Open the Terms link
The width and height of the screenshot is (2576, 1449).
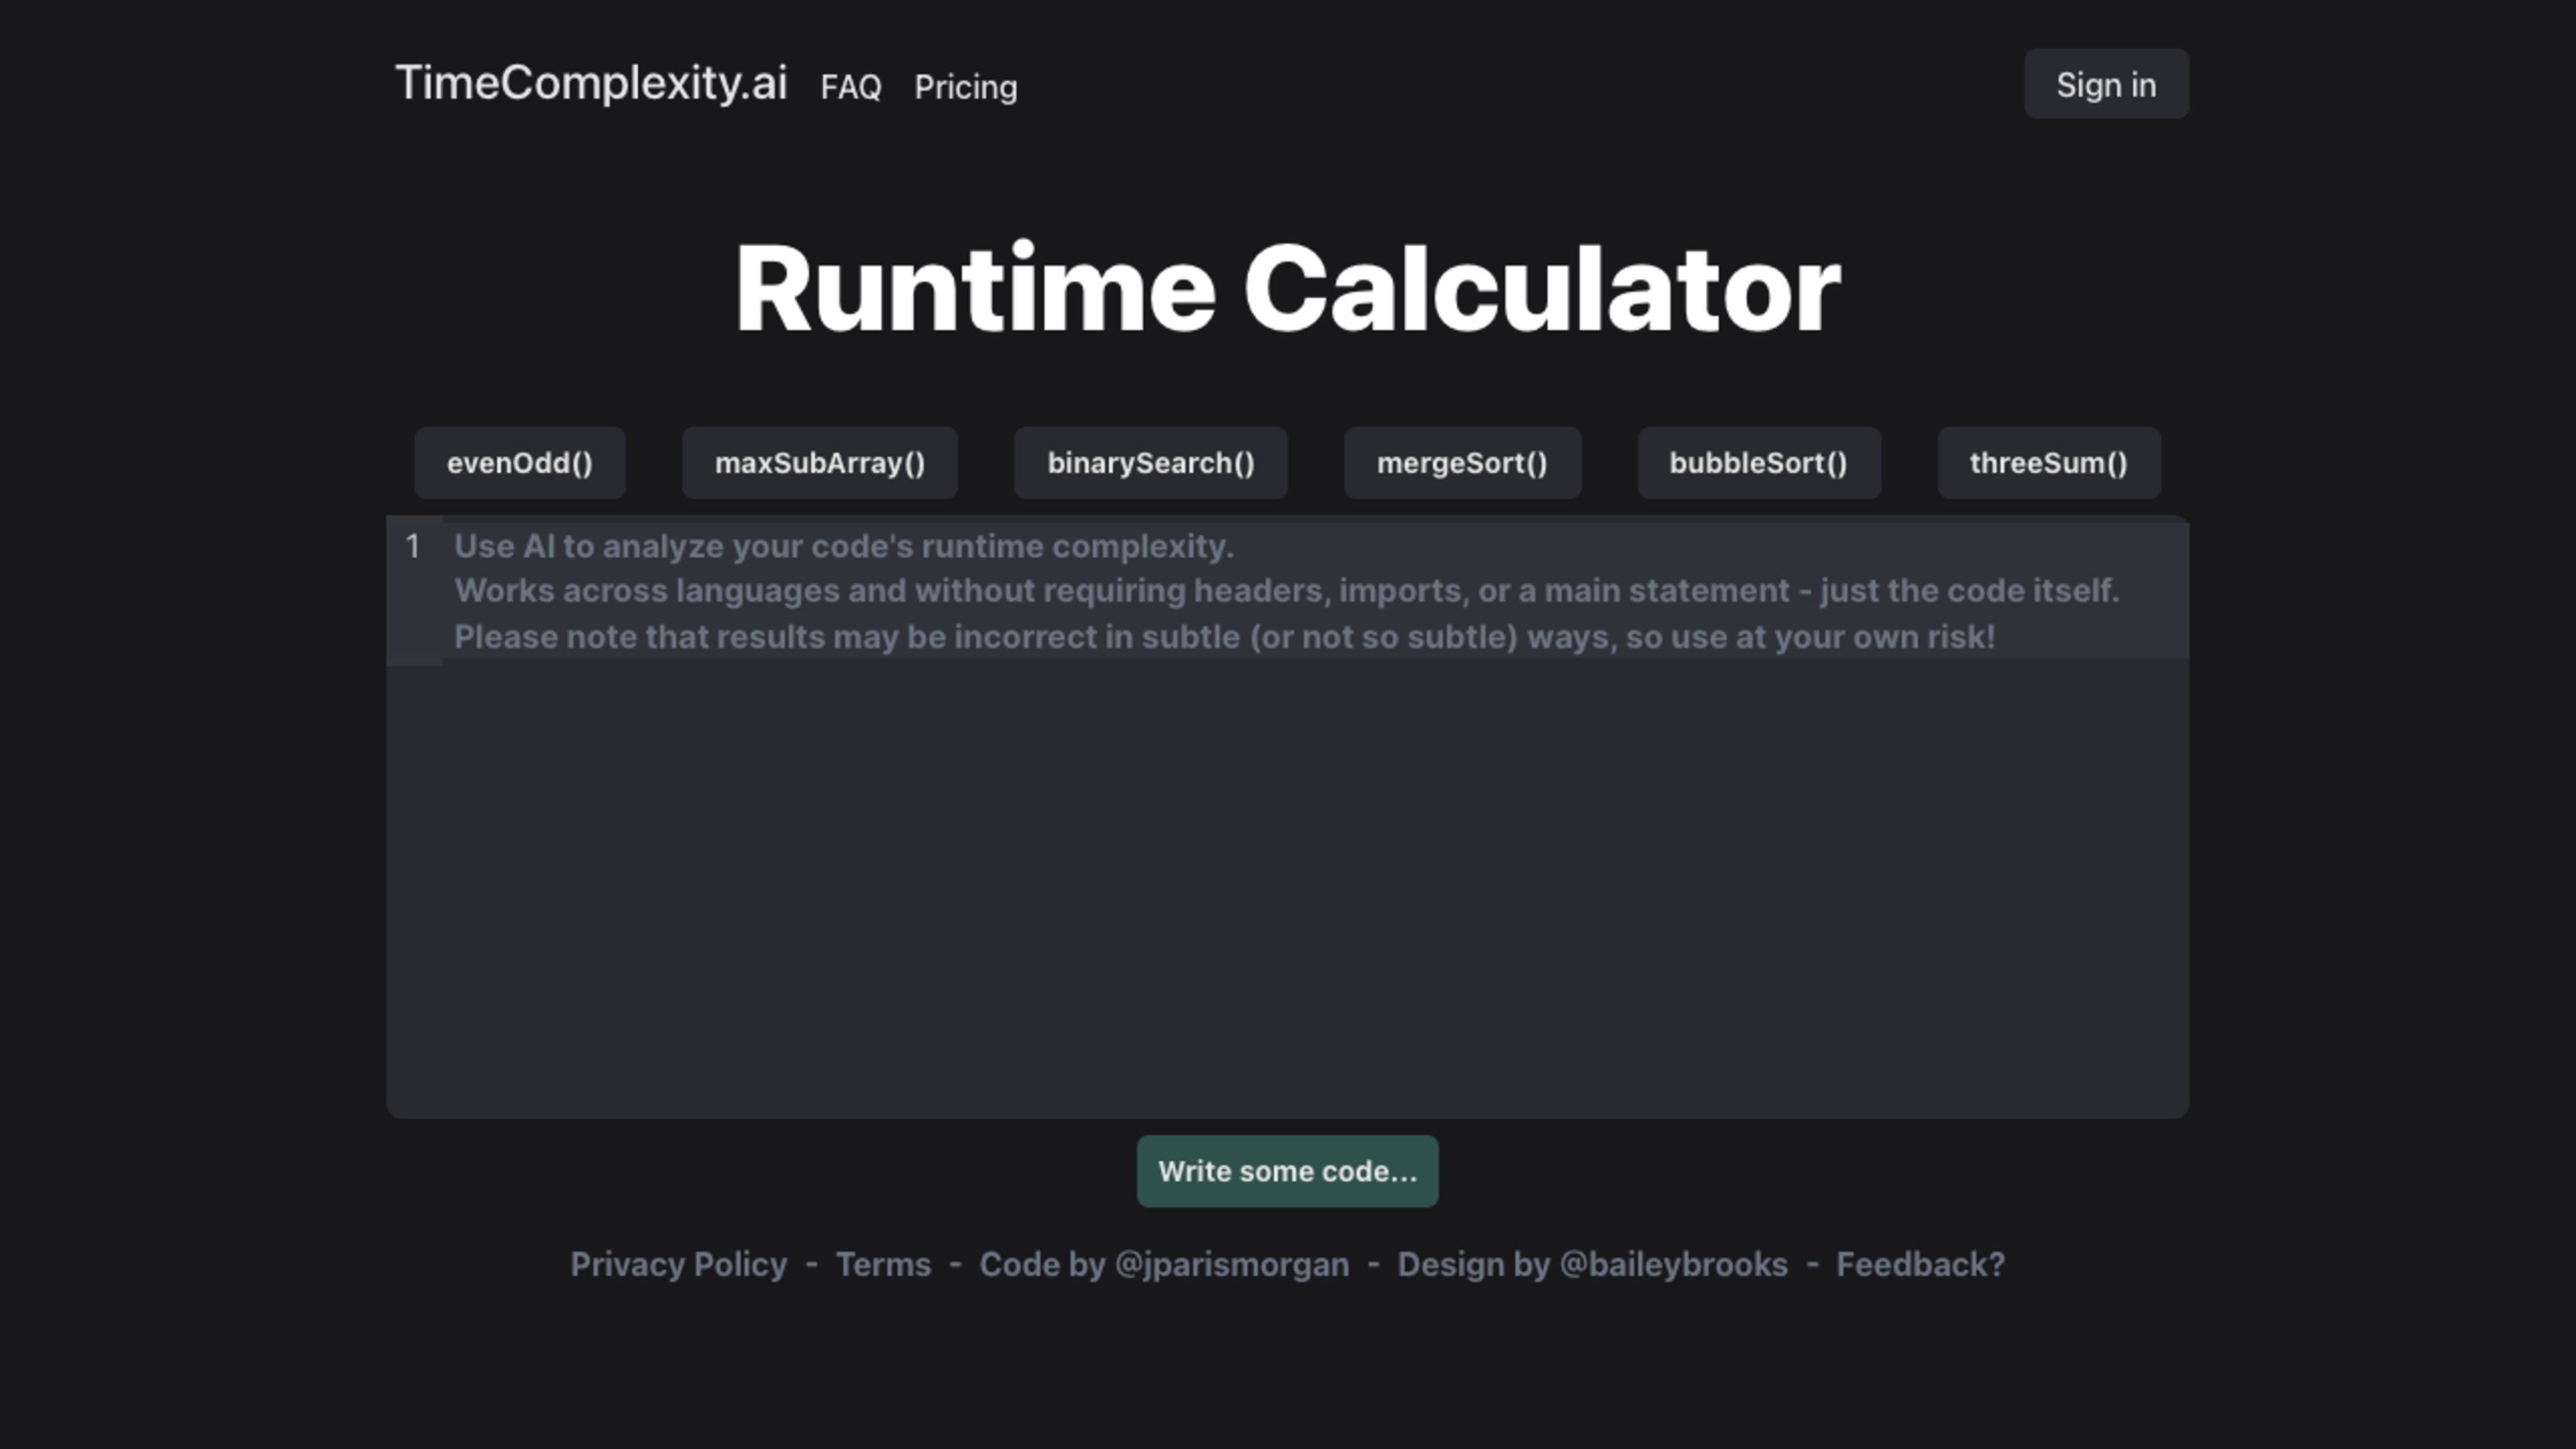pos(883,1263)
